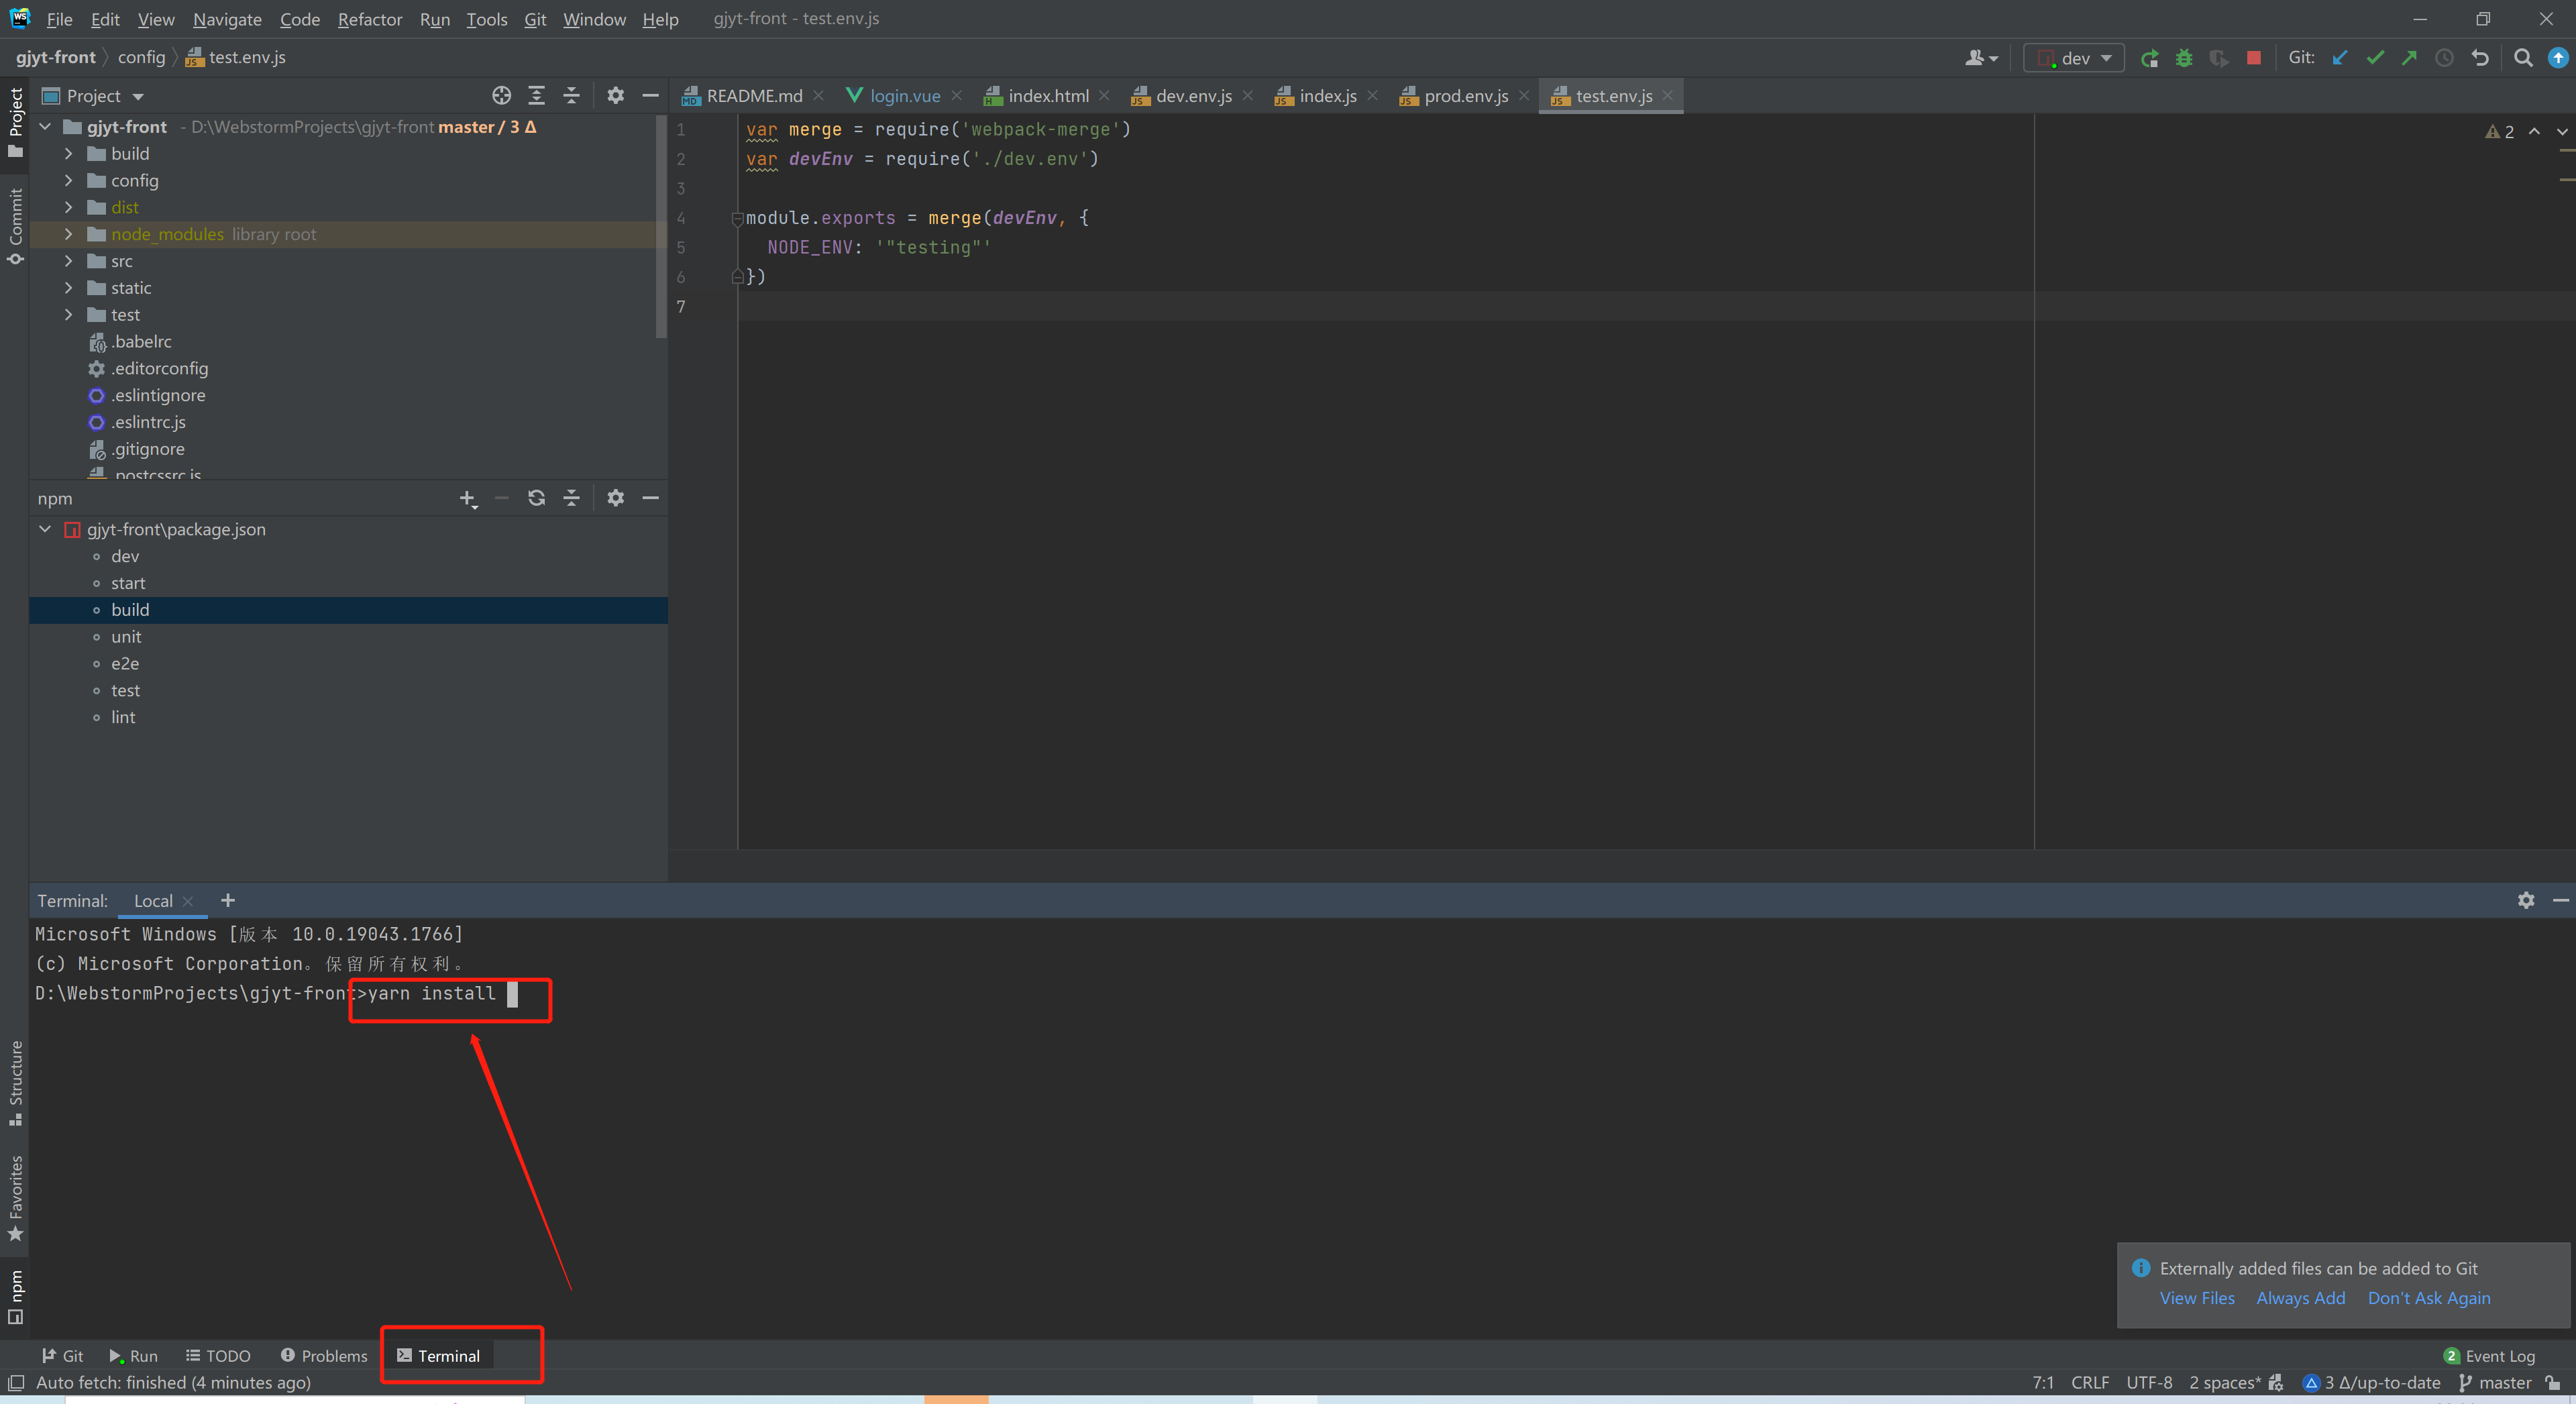Open the dev run configuration dropdown

[2073, 57]
